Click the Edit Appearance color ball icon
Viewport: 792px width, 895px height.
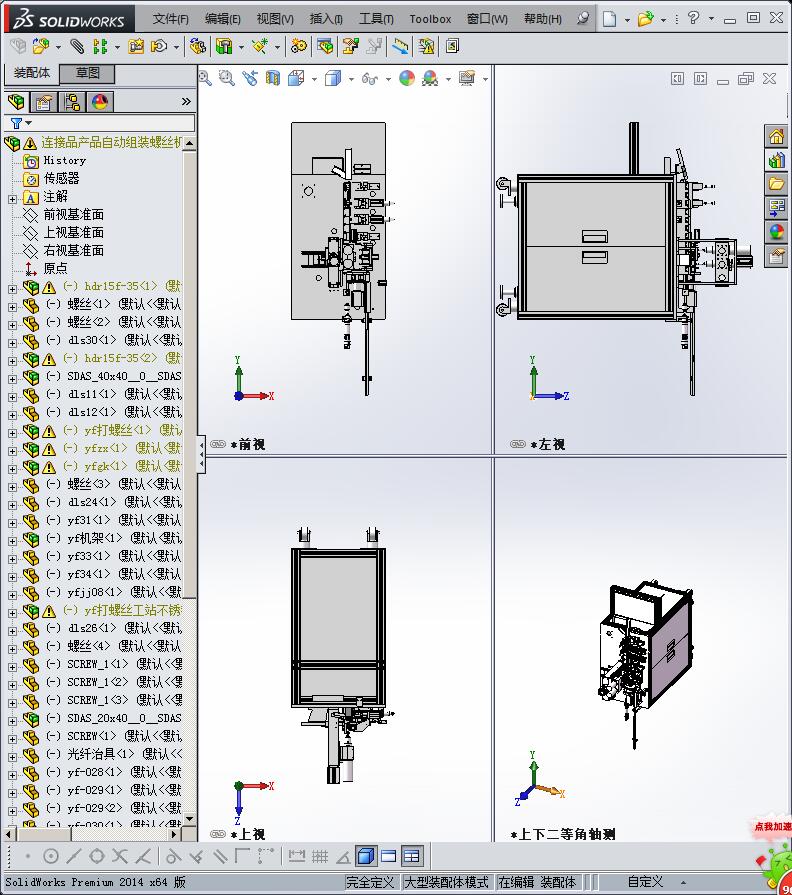407,78
